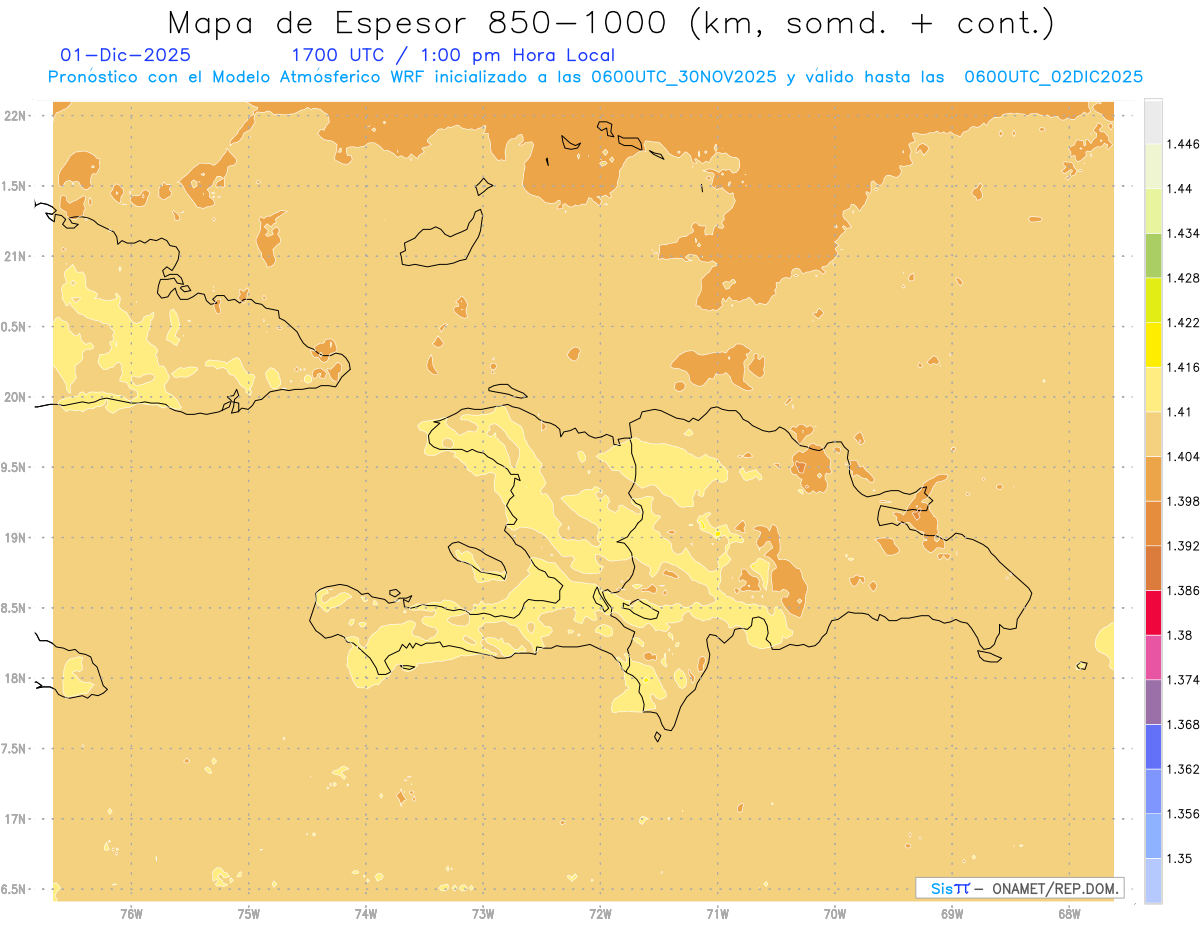Click colorbar label '1.368'
The height and width of the screenshot is (927, 1200).
coord(1183,724)
